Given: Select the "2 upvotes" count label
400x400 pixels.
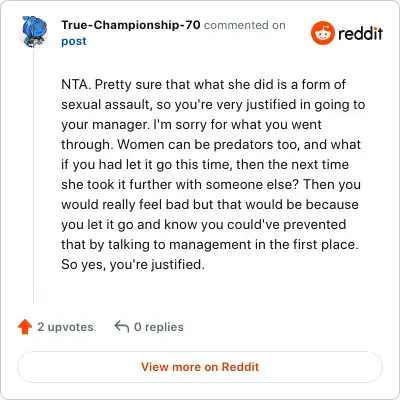Looking at the screenshot, I should [65, 327].
